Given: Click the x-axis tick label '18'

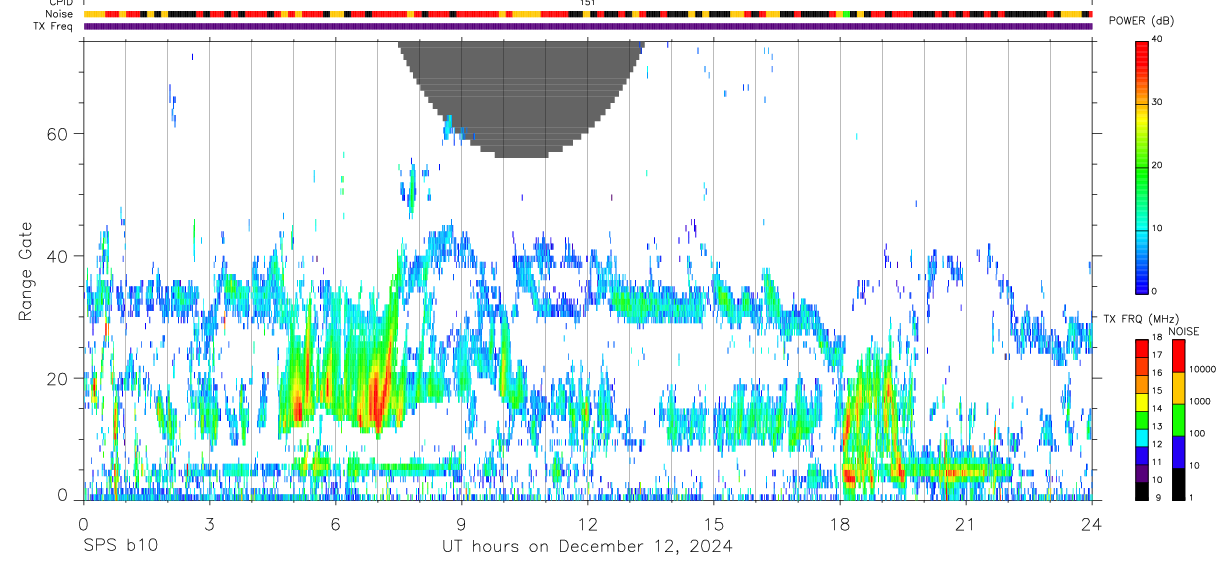Looking at the screenshot, I should pos(839,524).
